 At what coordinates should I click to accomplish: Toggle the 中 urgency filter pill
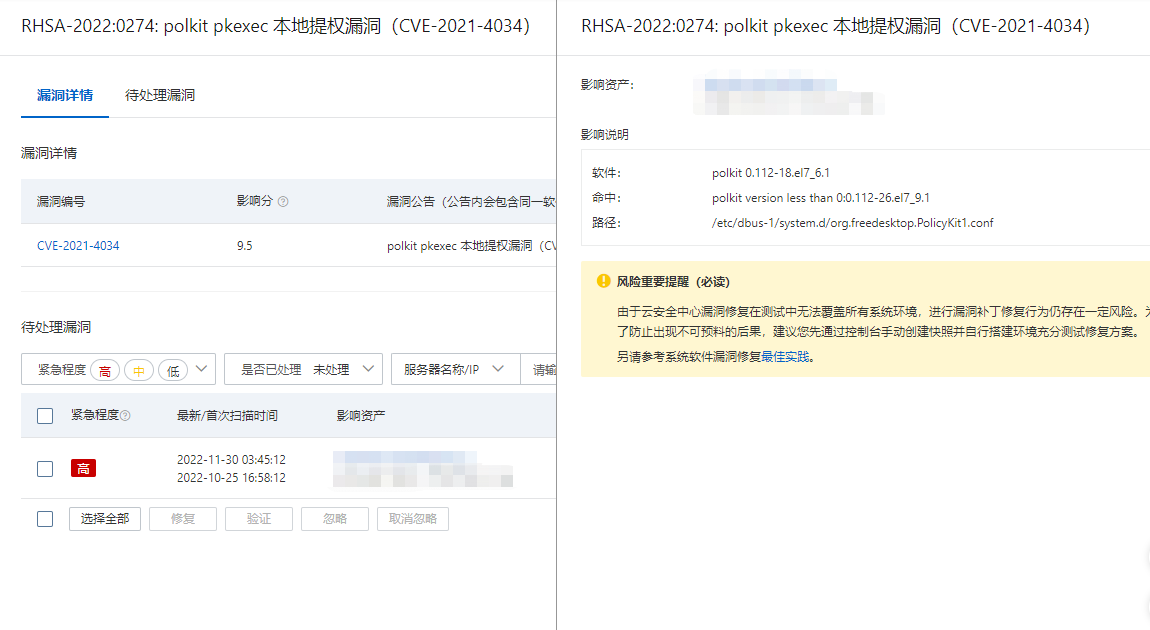pos(139,368)
